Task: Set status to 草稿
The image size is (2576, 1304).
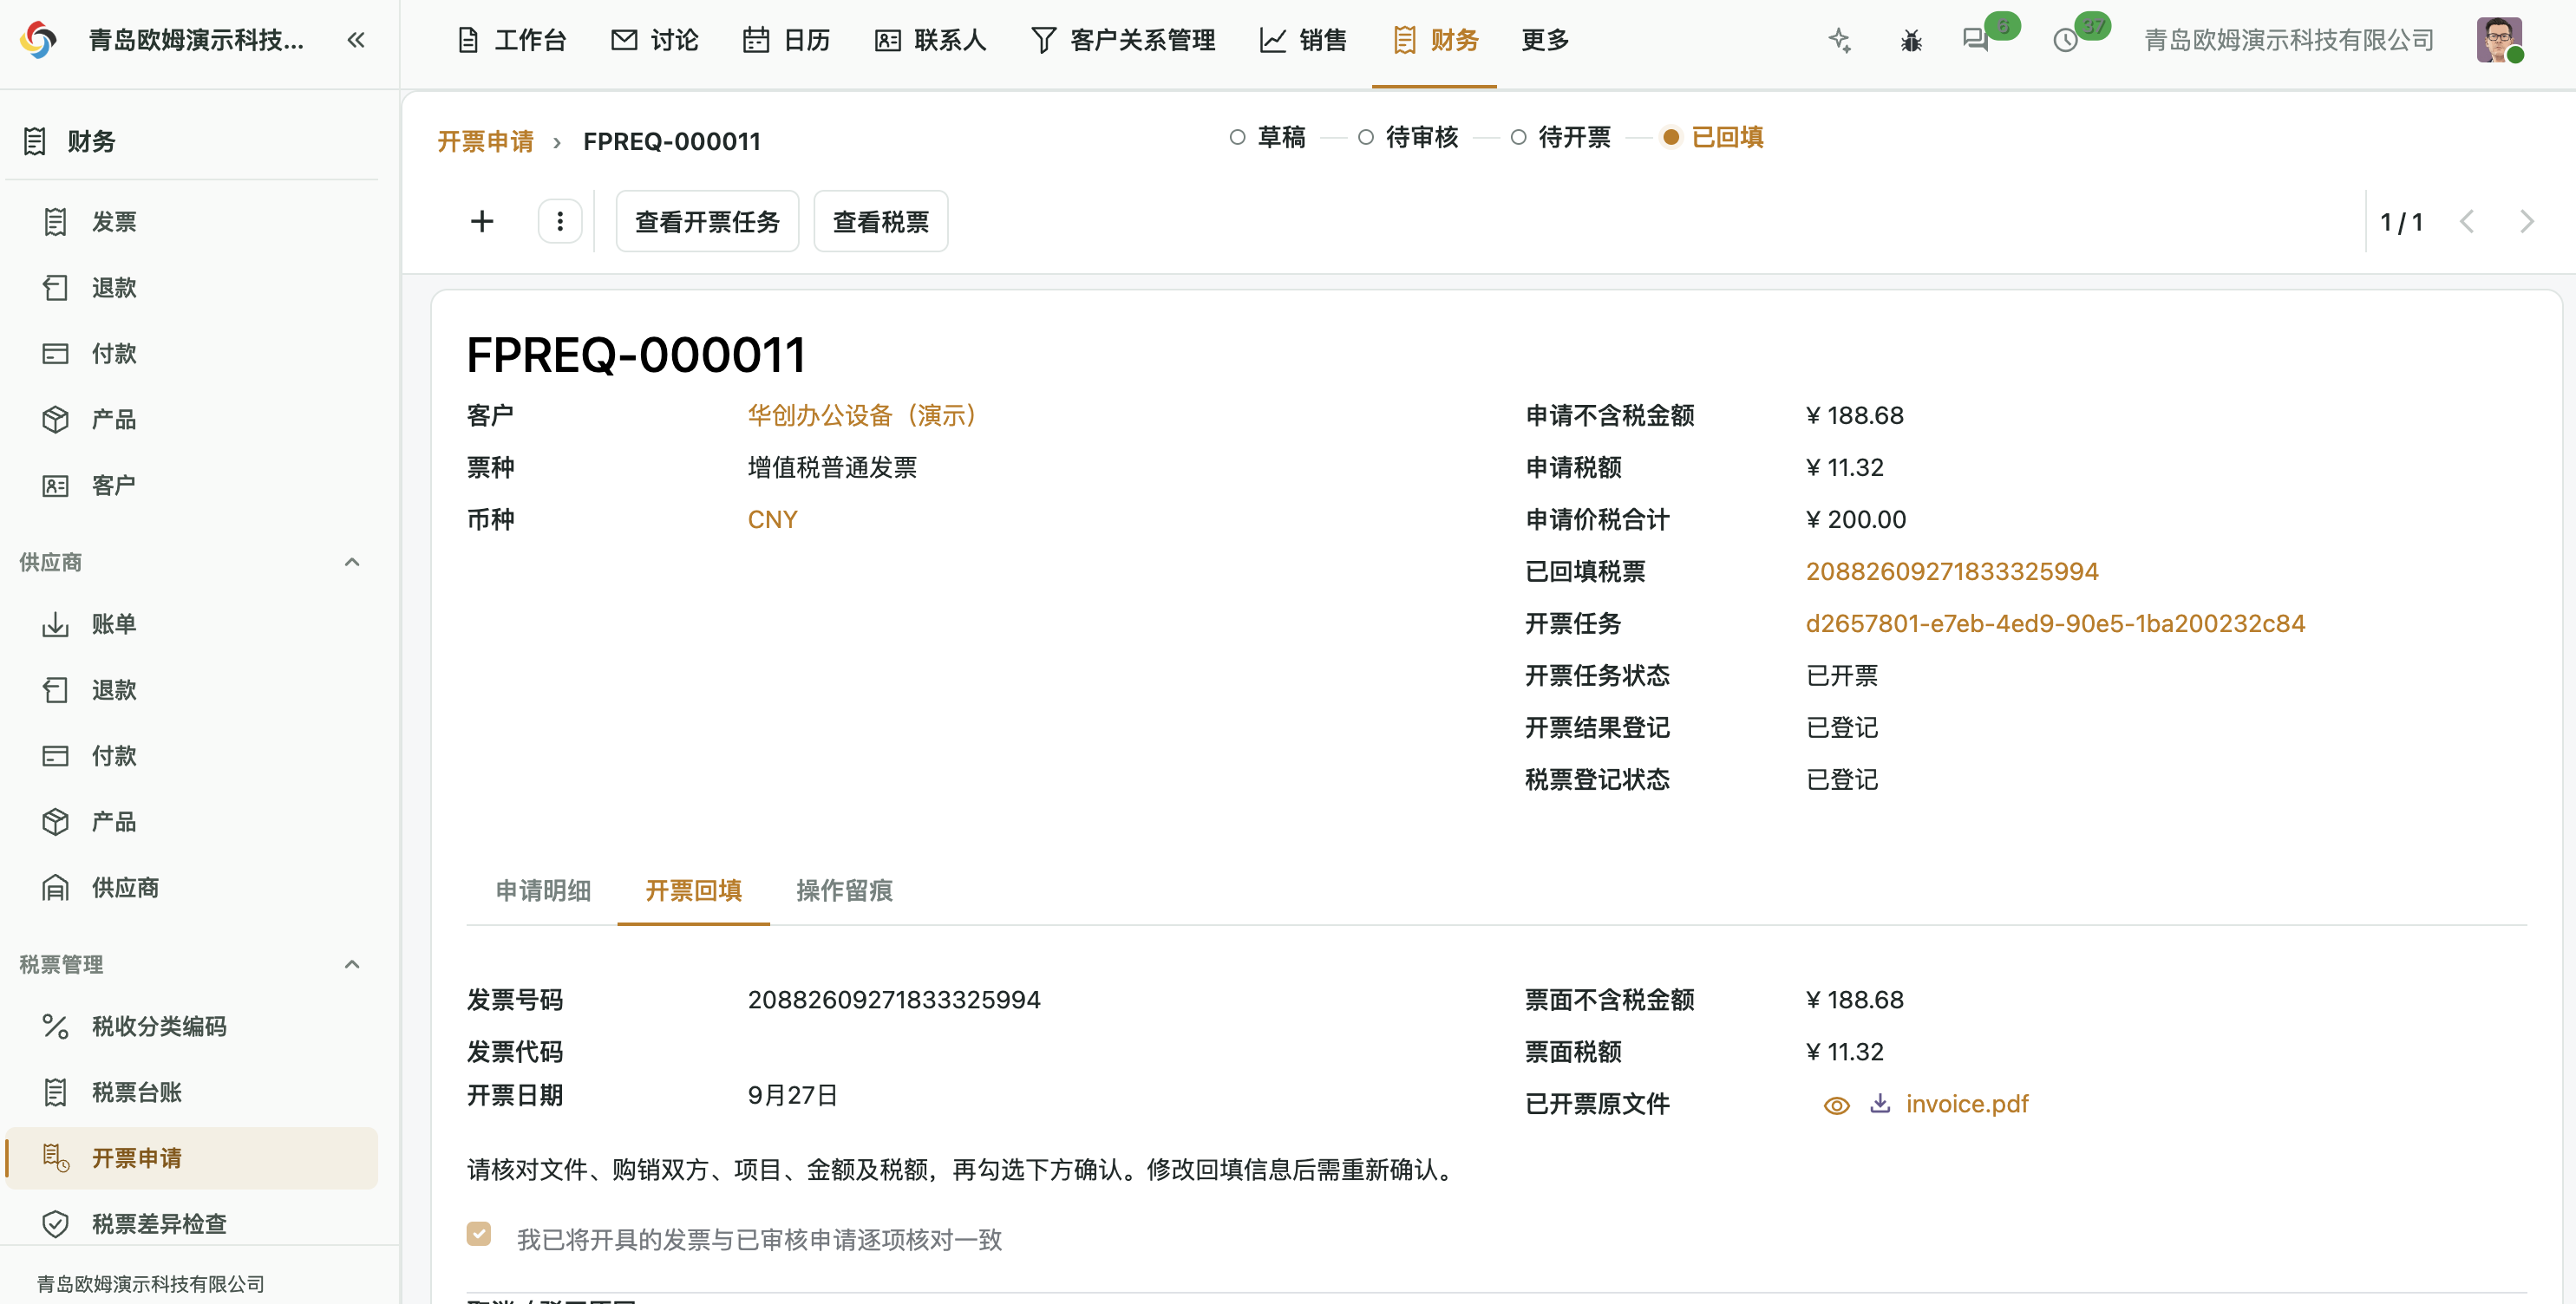Action: 1268,137
